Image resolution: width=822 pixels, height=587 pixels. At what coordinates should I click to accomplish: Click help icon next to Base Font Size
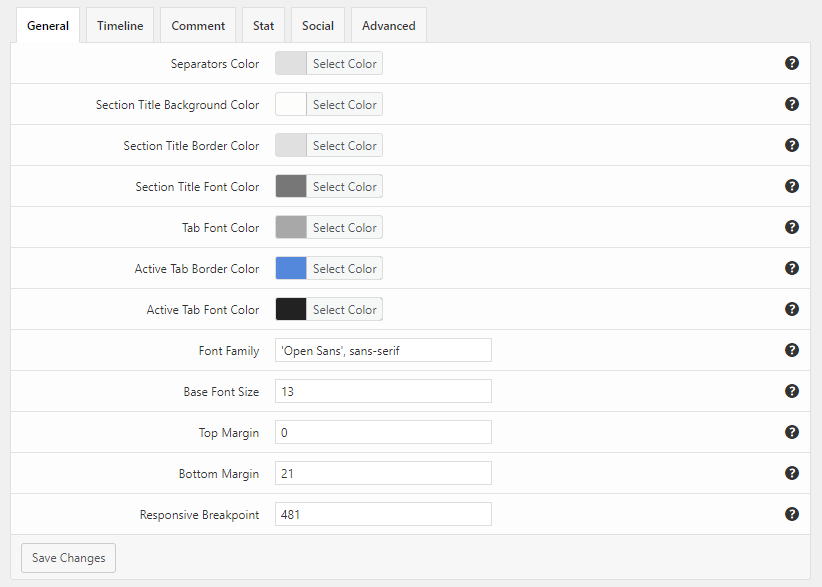(x=792, y=391)
